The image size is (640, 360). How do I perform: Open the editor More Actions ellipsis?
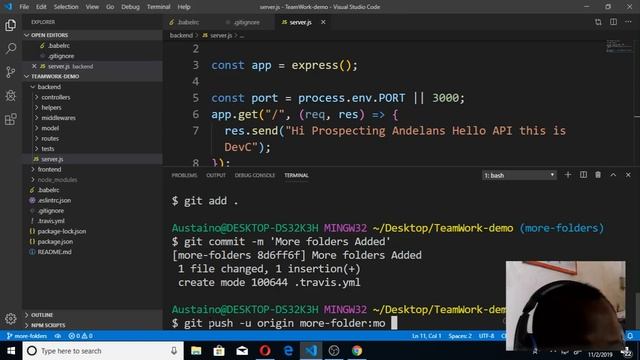click(x=628, y=22)
